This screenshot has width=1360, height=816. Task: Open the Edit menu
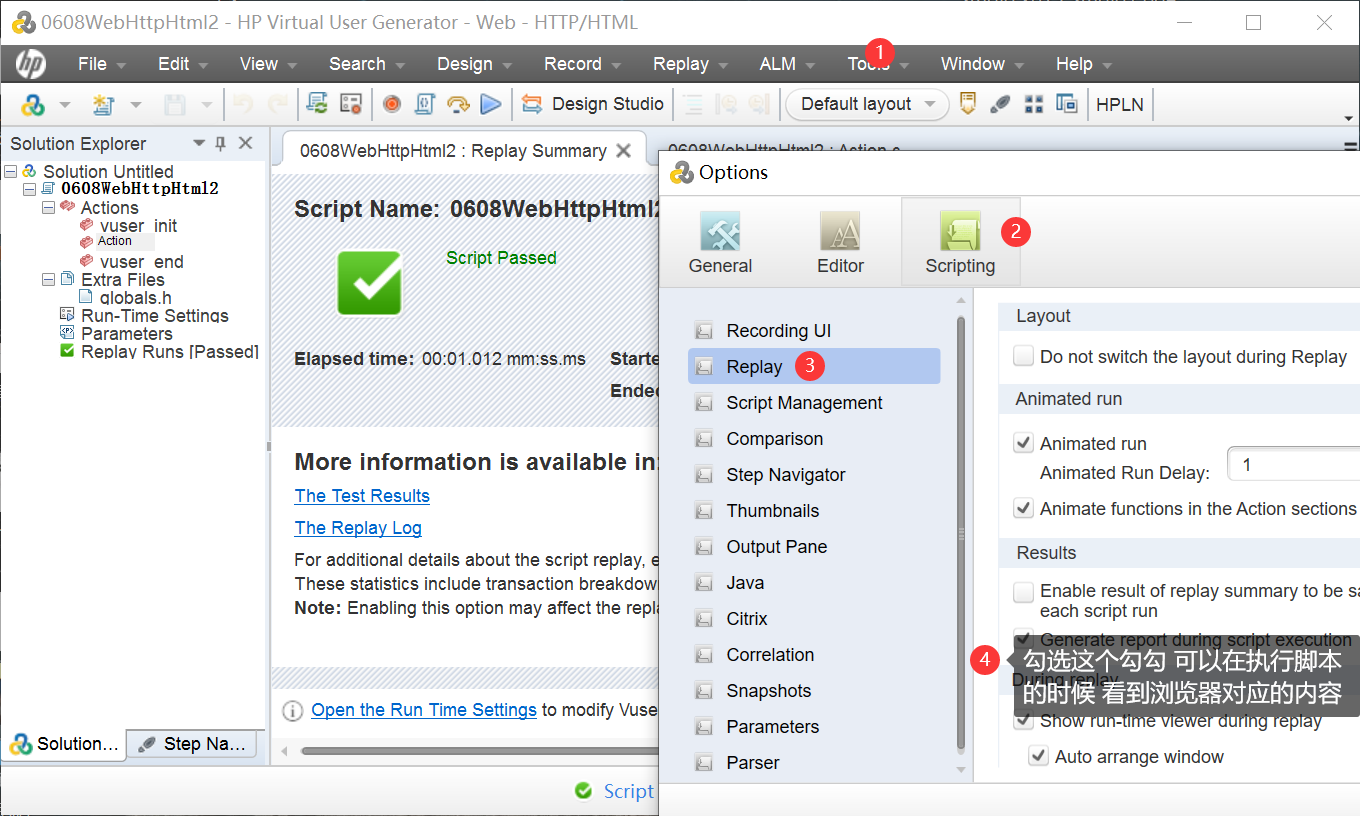coord(182,64)
